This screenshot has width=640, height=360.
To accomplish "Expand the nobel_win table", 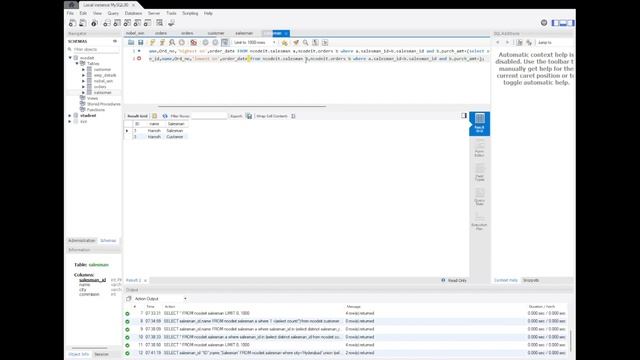I will 83,81.
